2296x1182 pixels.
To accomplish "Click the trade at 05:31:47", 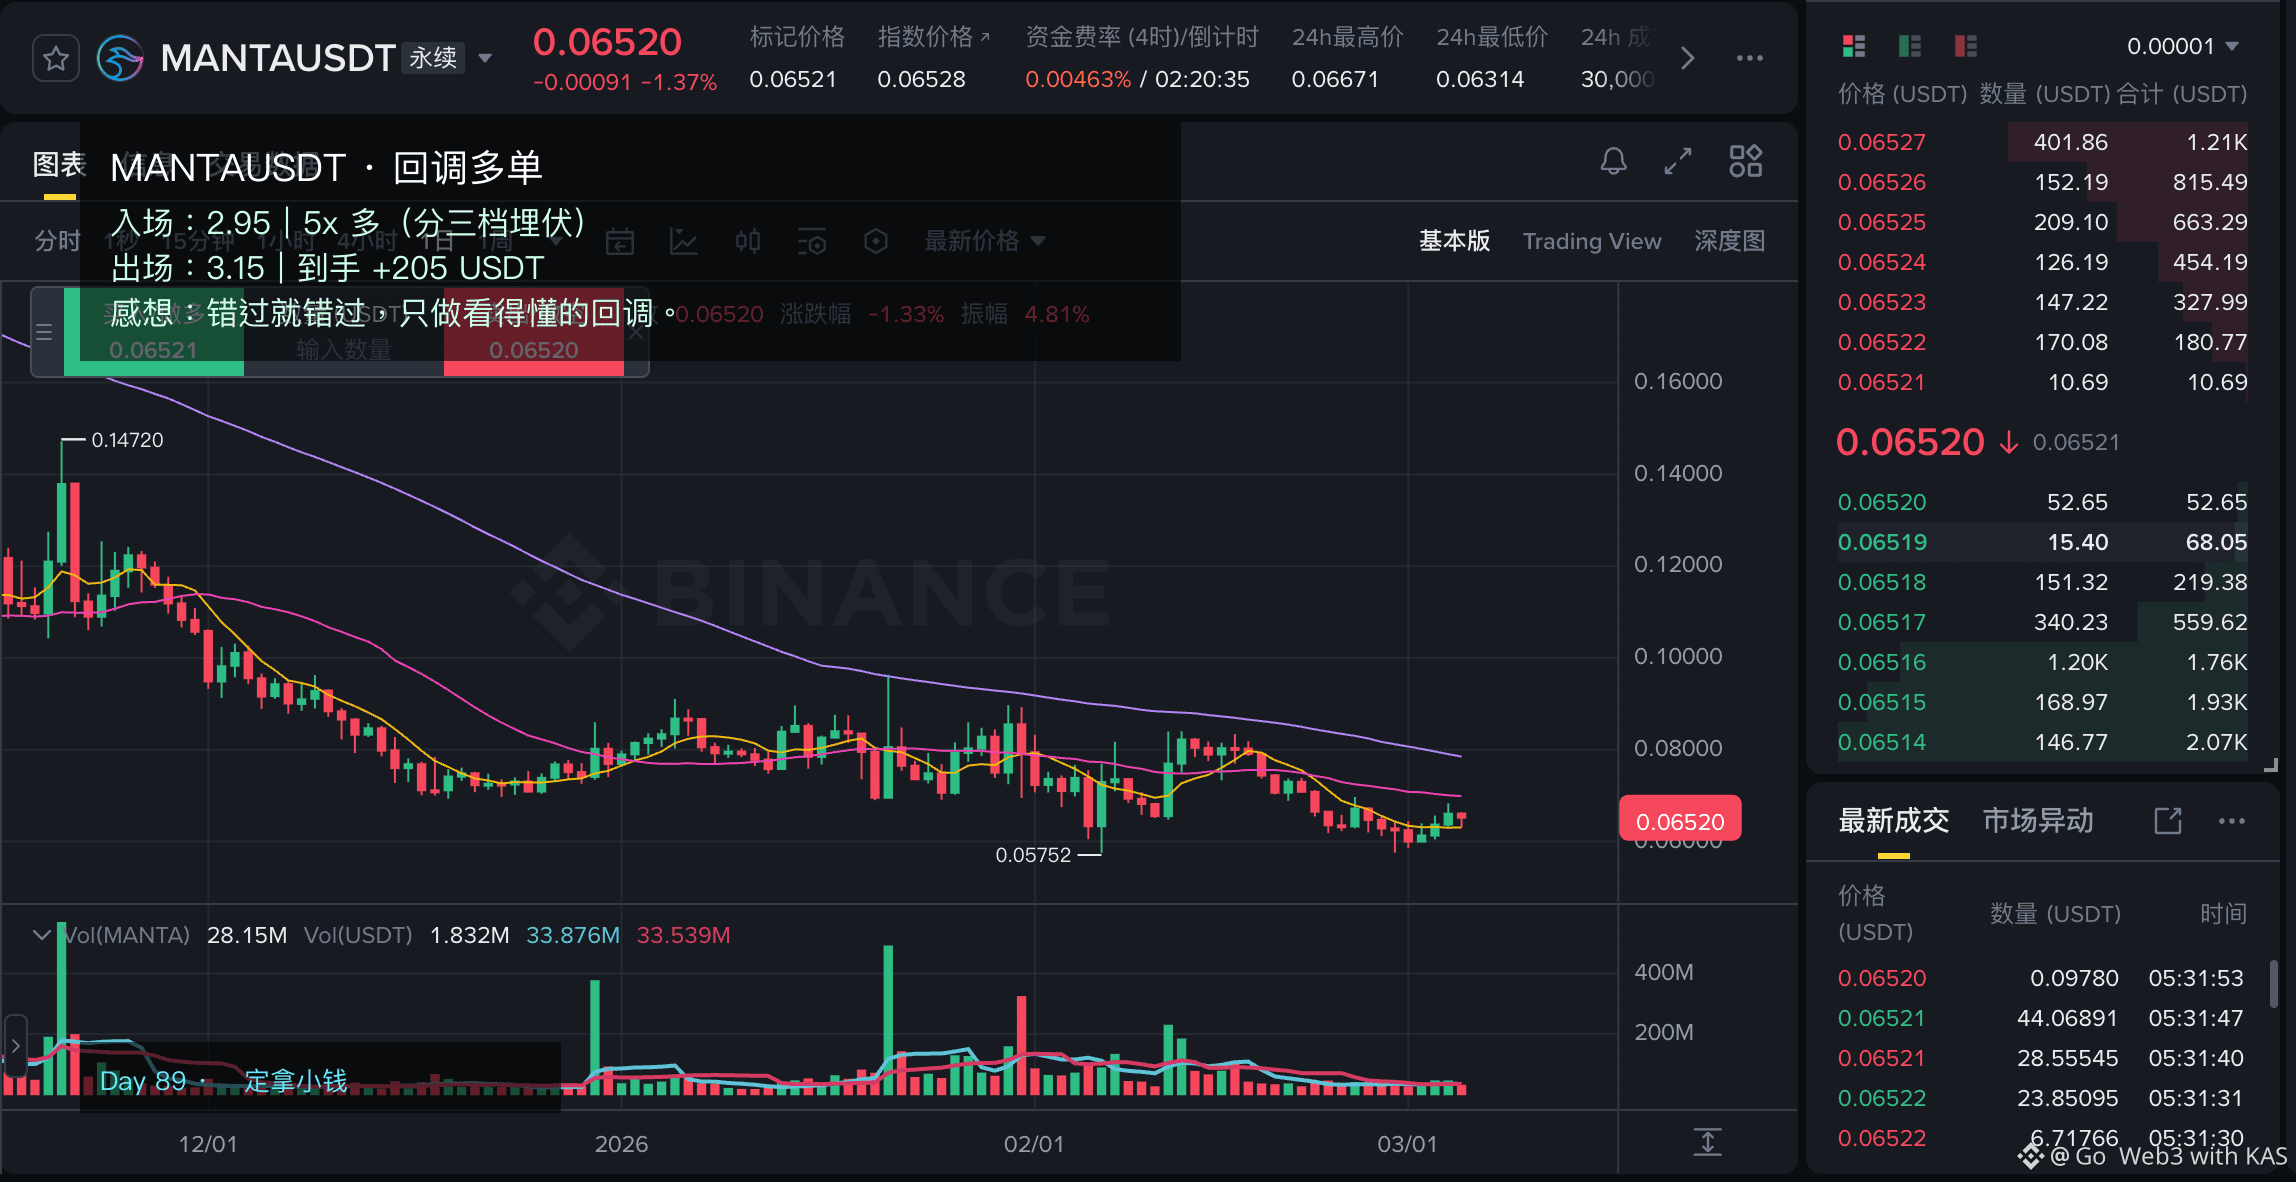I will pos(2040,1018).
